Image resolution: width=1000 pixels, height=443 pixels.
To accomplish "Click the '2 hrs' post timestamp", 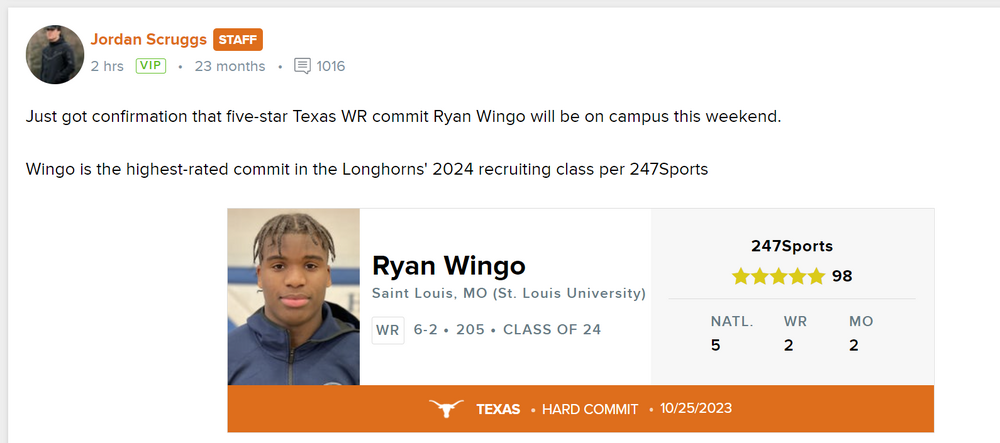I will click(107, 66).
